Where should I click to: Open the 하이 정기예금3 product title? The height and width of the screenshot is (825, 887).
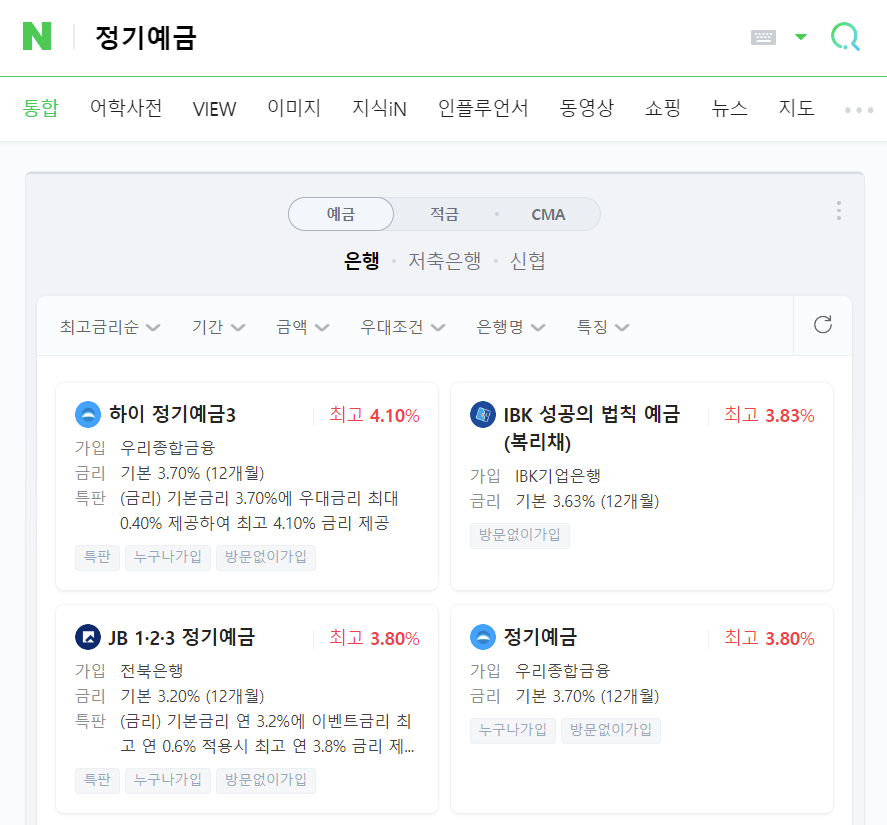(173, 414)
